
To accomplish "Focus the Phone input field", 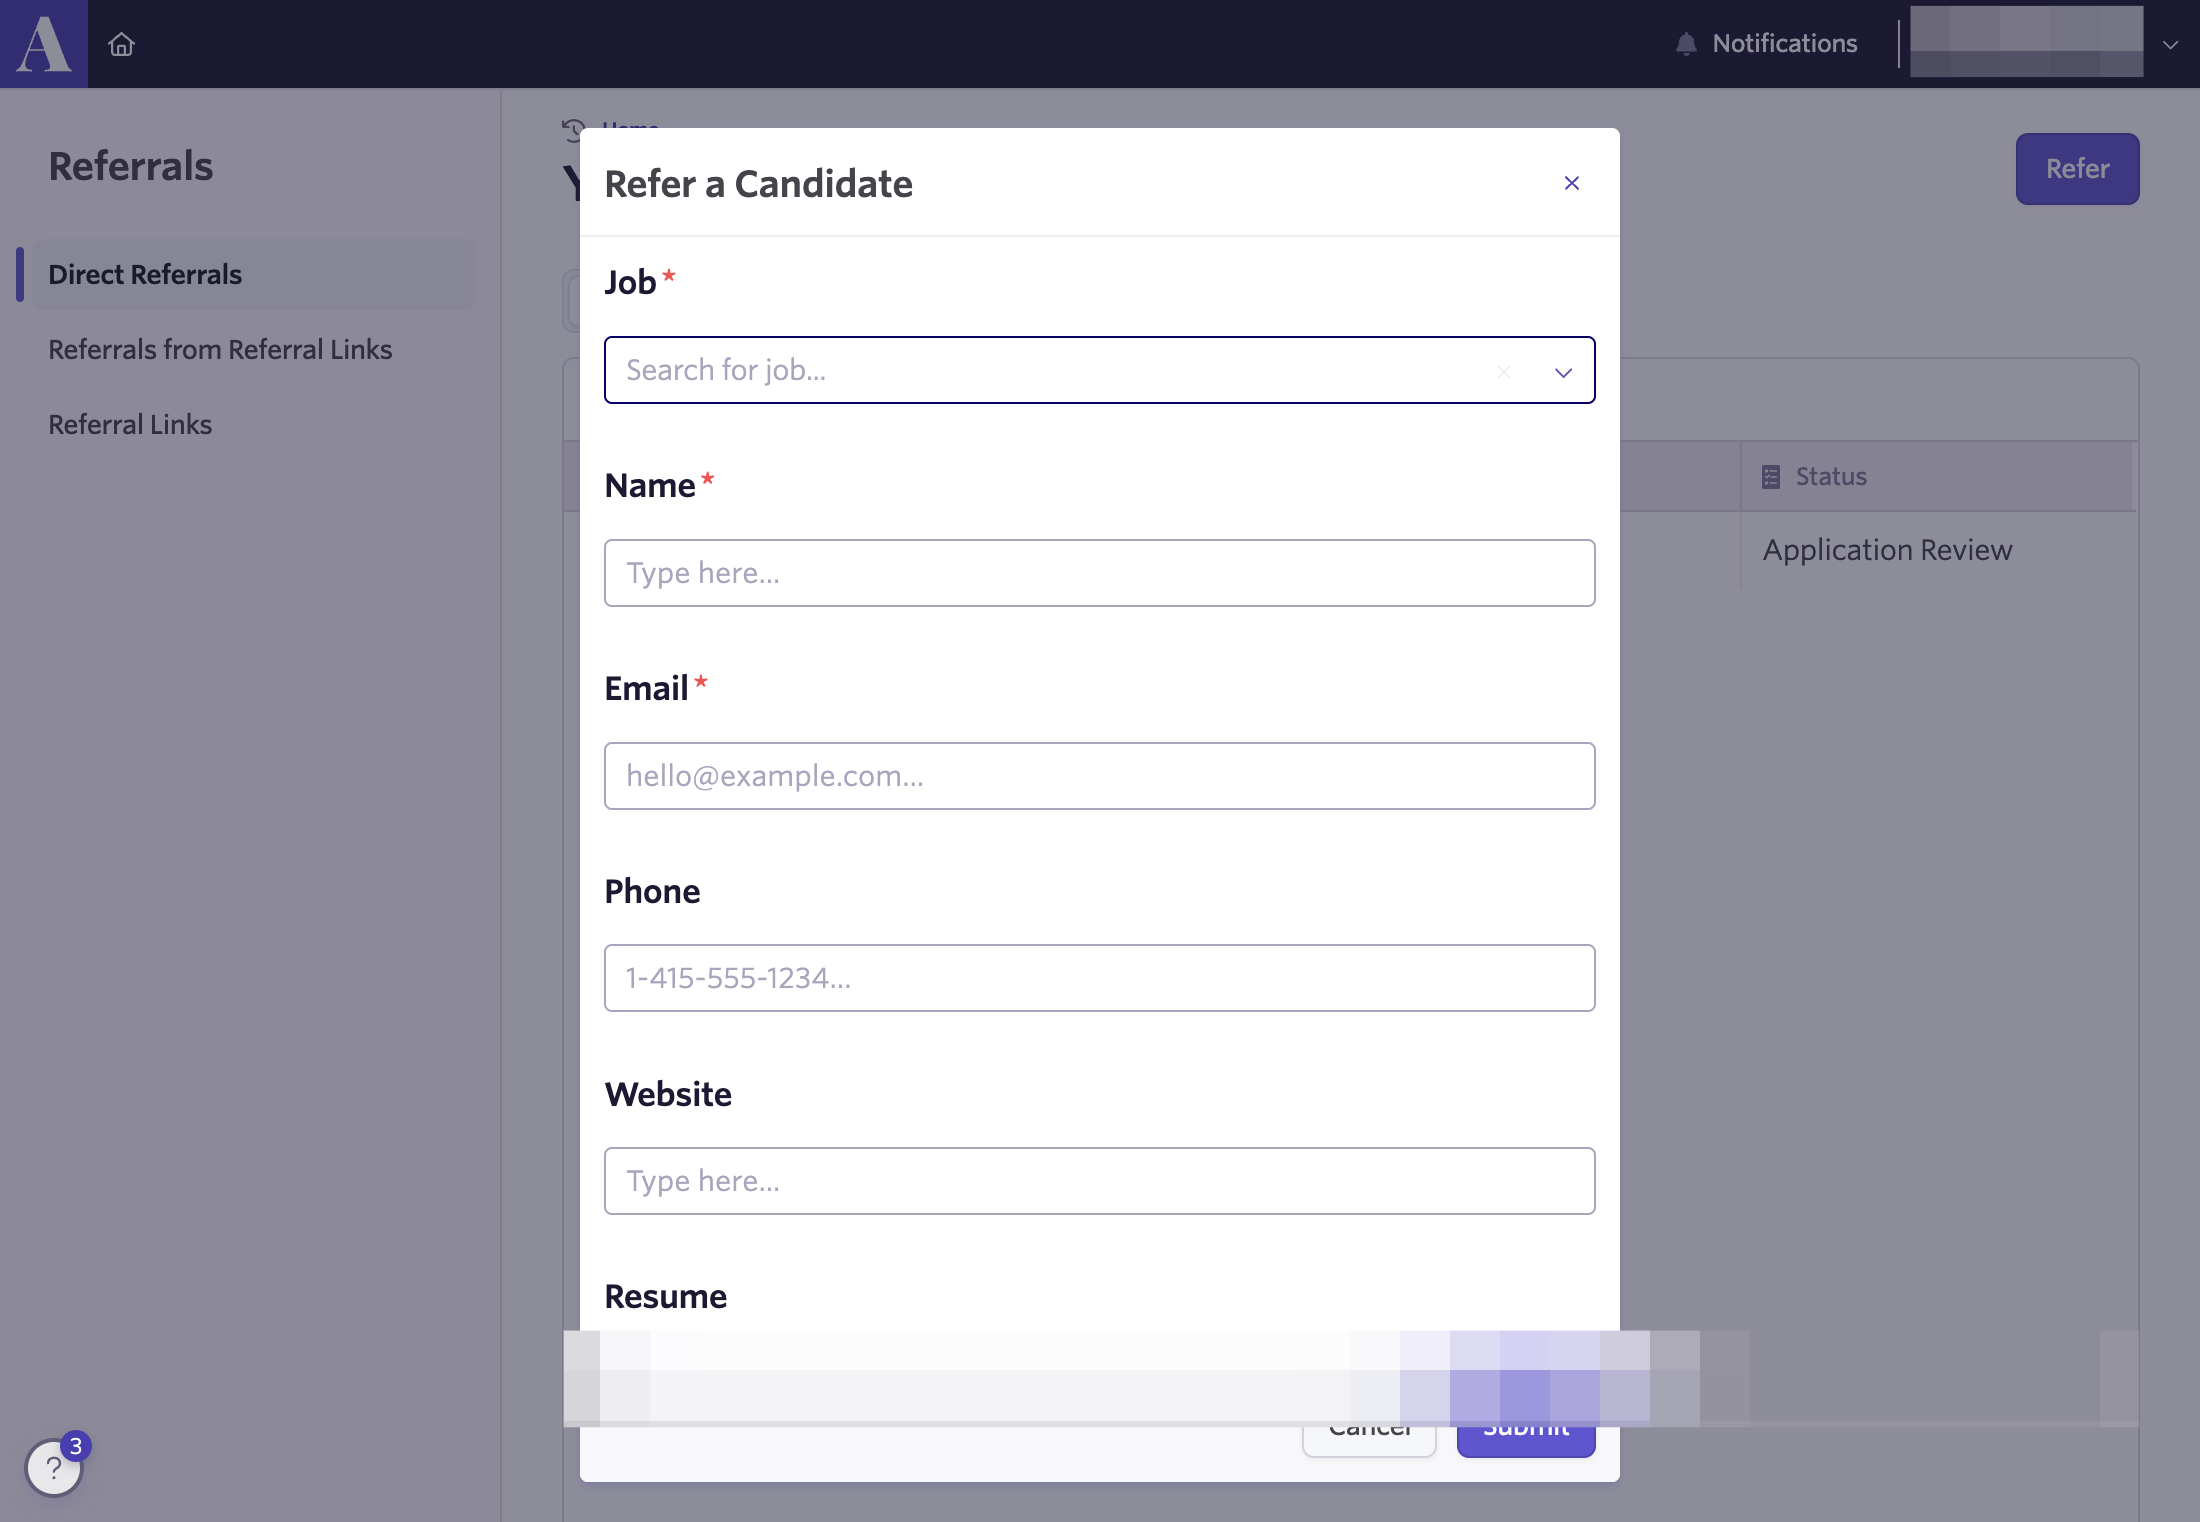I will pyautogui.click(x=1099, y=978).
